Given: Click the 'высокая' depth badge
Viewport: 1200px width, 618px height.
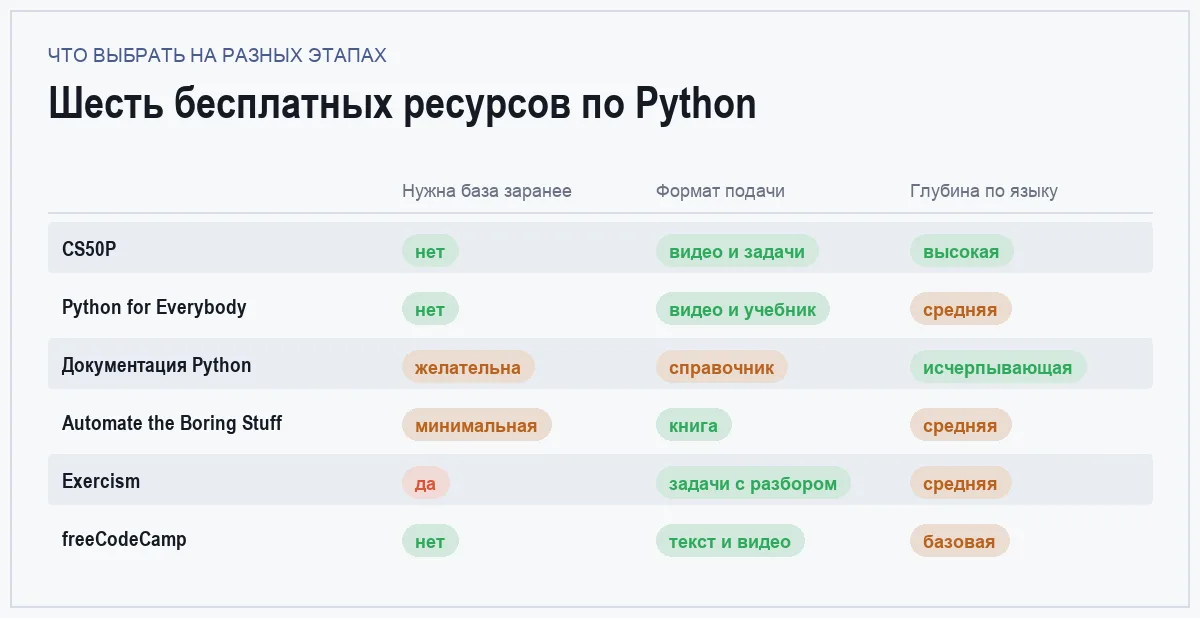Looking at the screenshot, I should (x=961, y=252).
